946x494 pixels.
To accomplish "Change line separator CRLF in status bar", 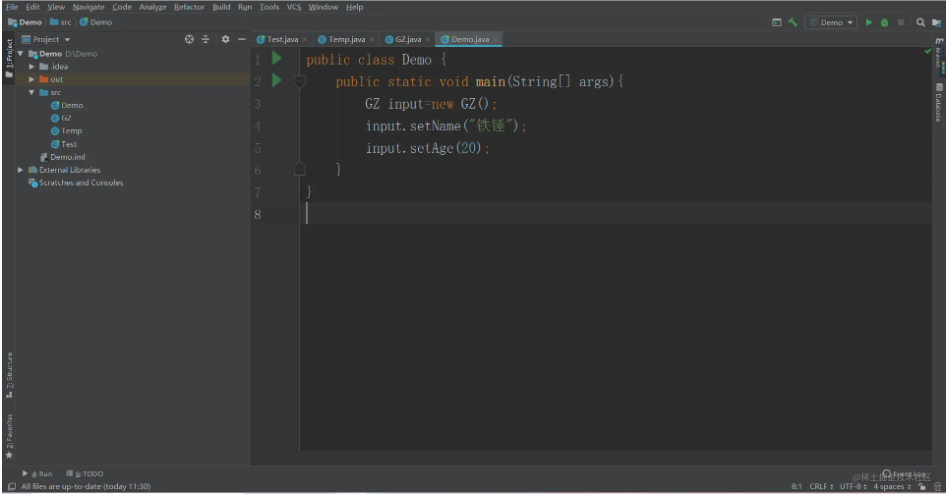I will (x=821, y=486).
